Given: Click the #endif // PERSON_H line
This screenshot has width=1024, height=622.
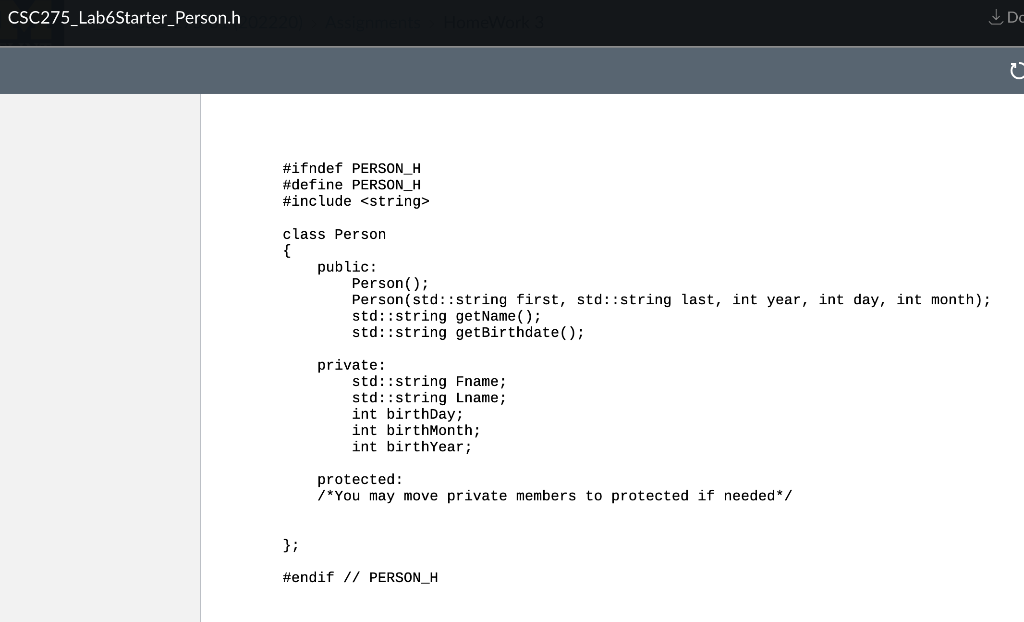Looking at the screenshot, I should [x=360, y=577].
